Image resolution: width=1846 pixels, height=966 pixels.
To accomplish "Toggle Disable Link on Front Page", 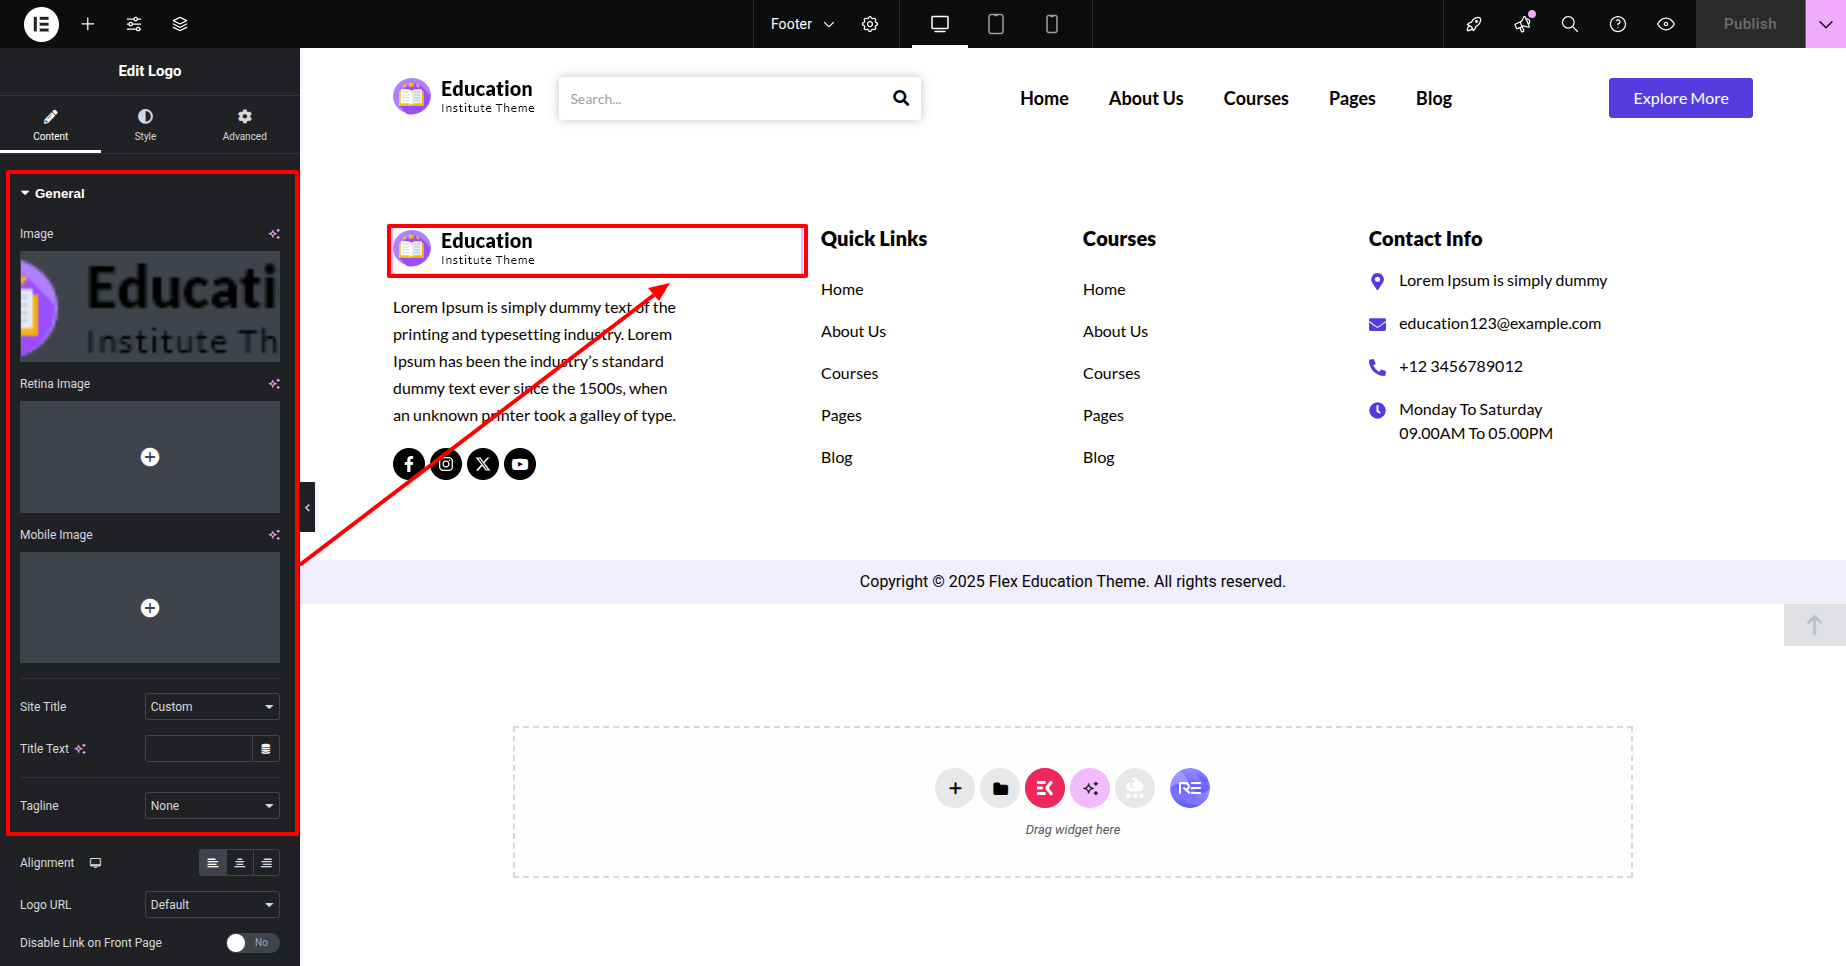I will coord(252,943).
